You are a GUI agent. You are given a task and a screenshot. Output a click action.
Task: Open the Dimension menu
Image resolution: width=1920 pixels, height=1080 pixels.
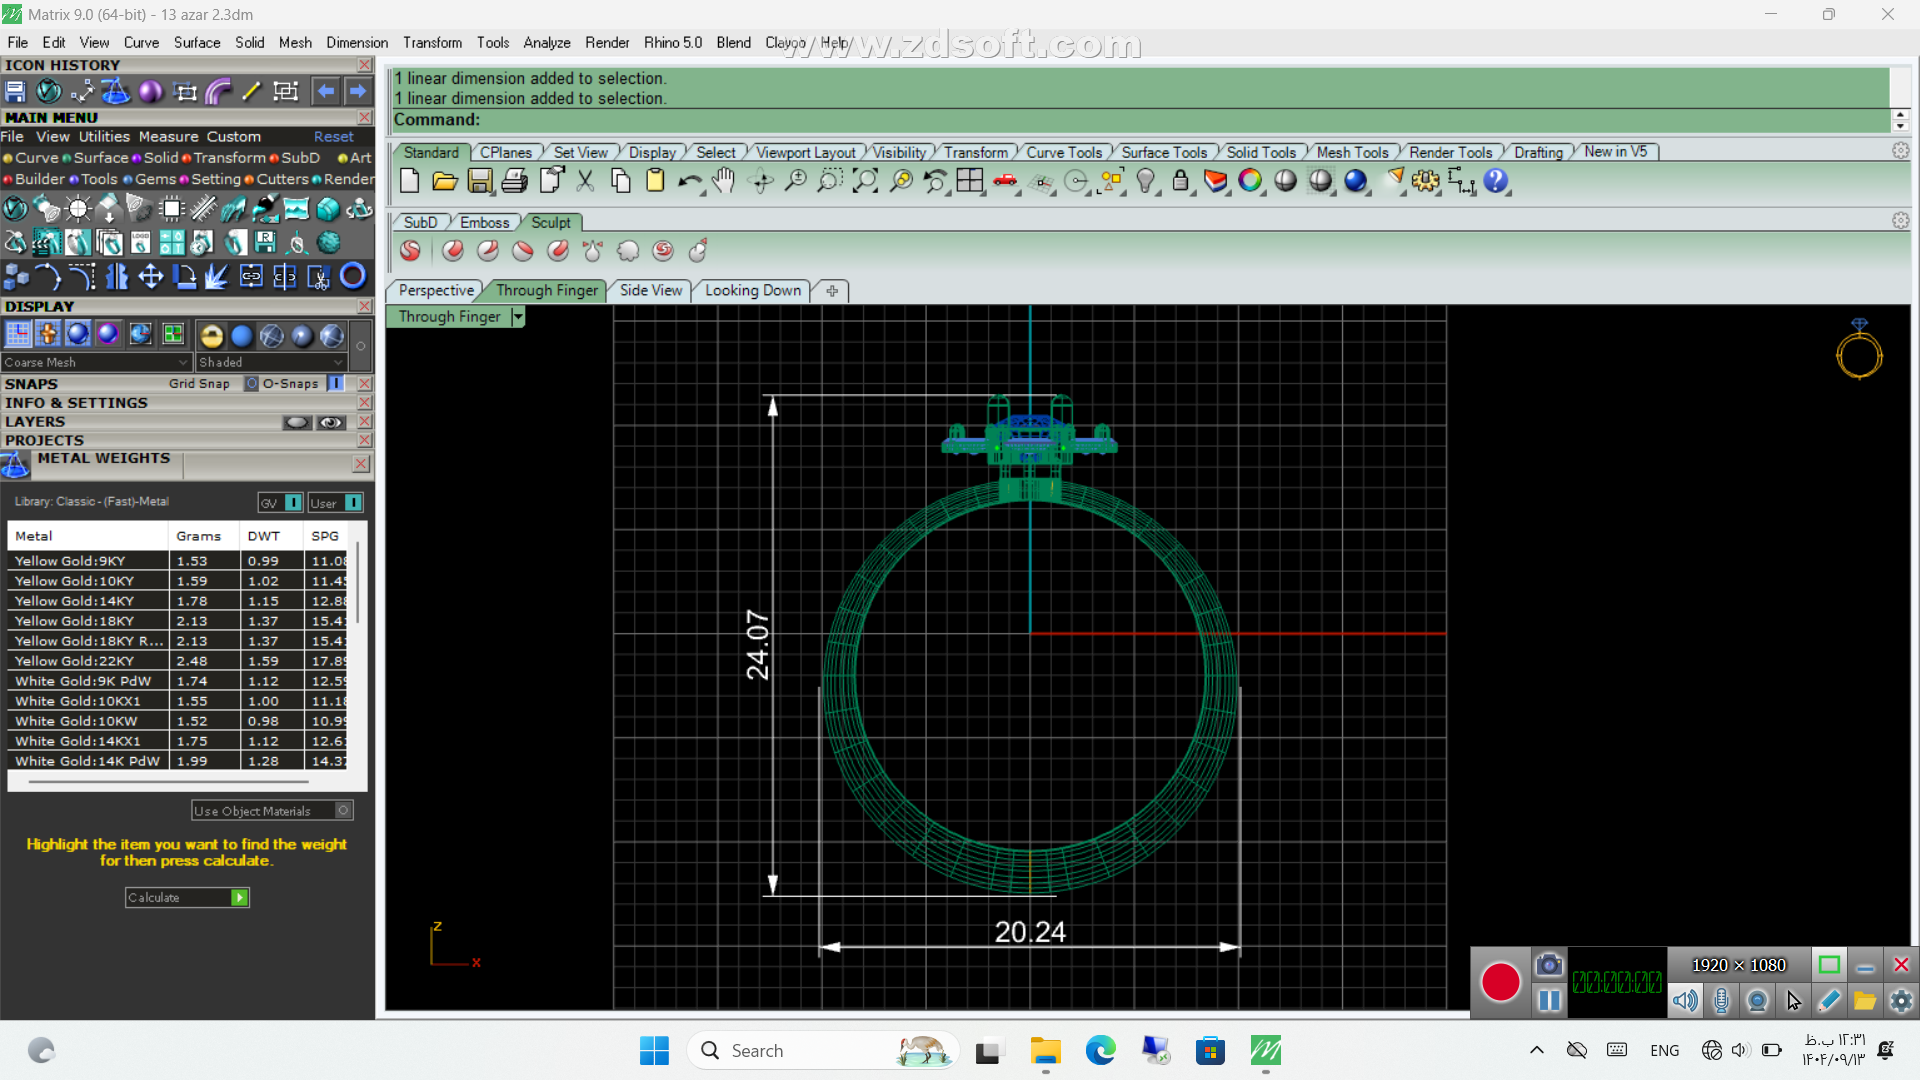coord(356,43)
